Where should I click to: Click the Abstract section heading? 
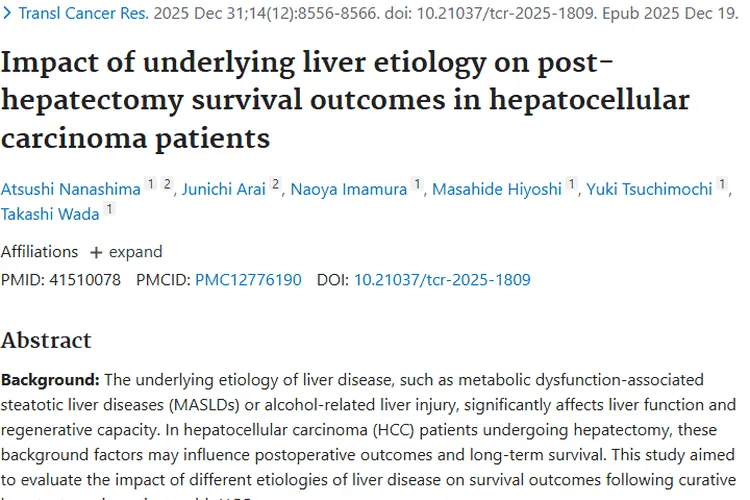pyautogui.click(x=46, y=340)
